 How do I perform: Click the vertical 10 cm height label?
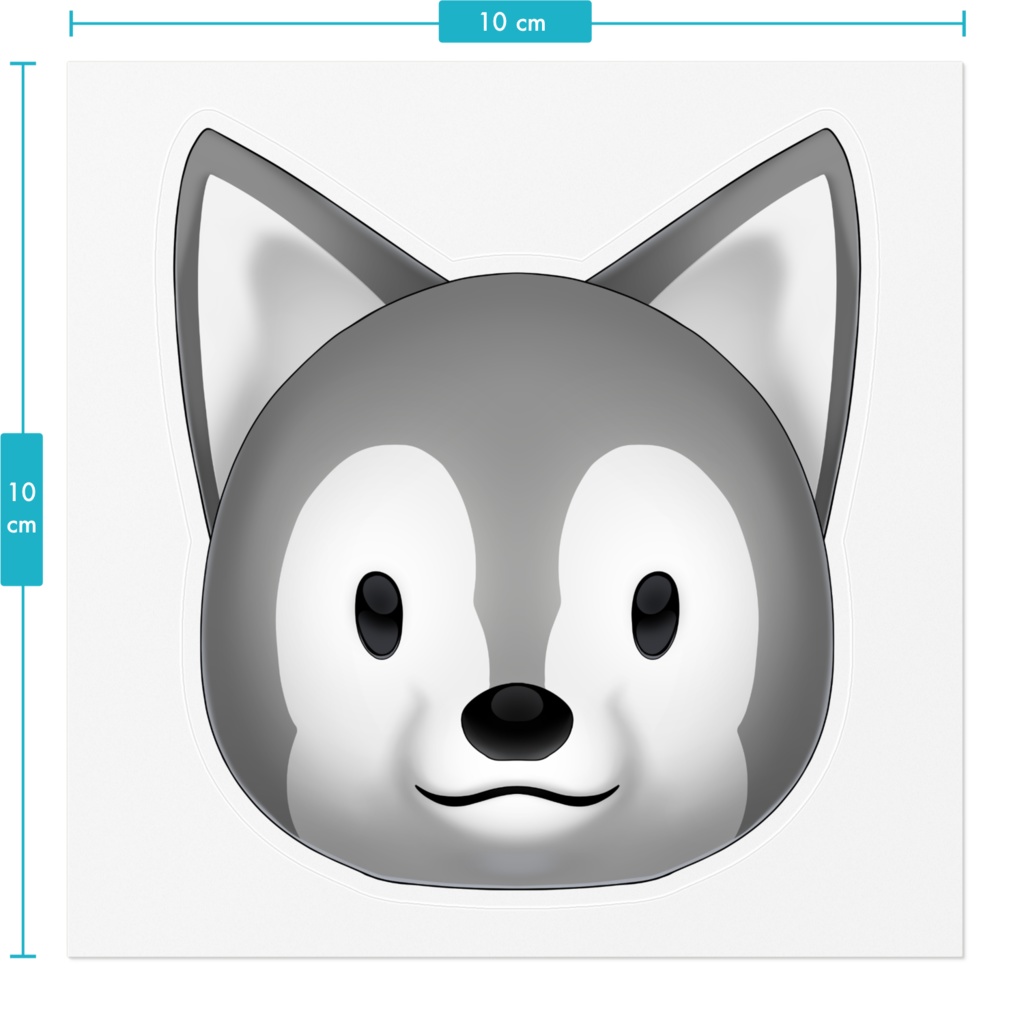coord(22,509)
